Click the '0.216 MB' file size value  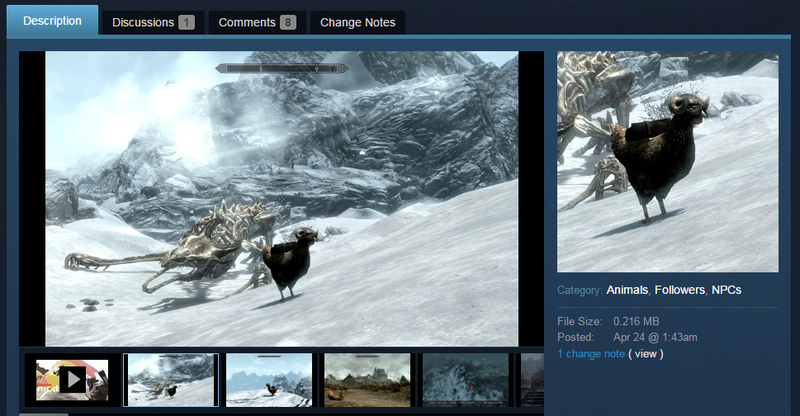click(x=636, y=322)
